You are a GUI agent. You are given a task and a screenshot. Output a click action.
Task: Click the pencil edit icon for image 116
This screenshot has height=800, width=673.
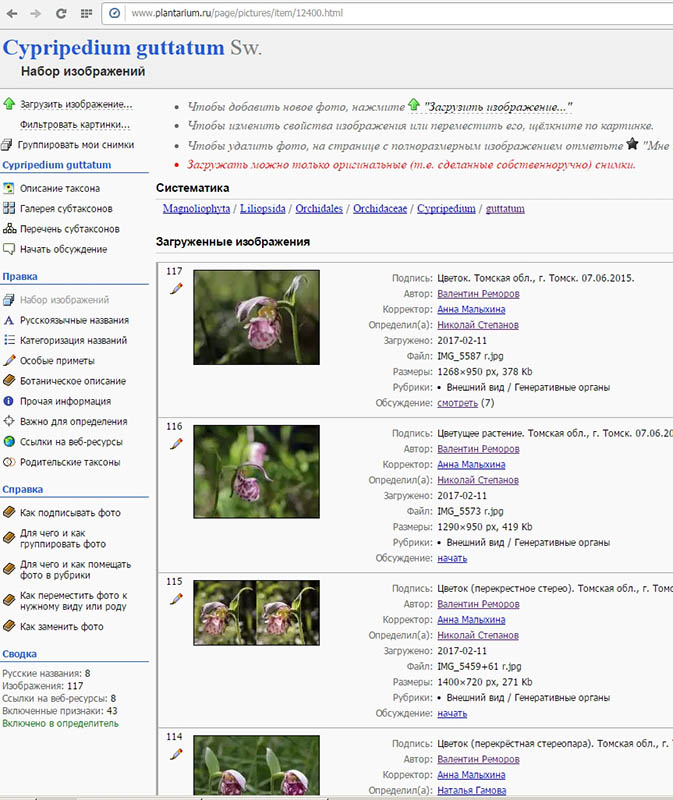pyautogui.click(x=177, y=443)
